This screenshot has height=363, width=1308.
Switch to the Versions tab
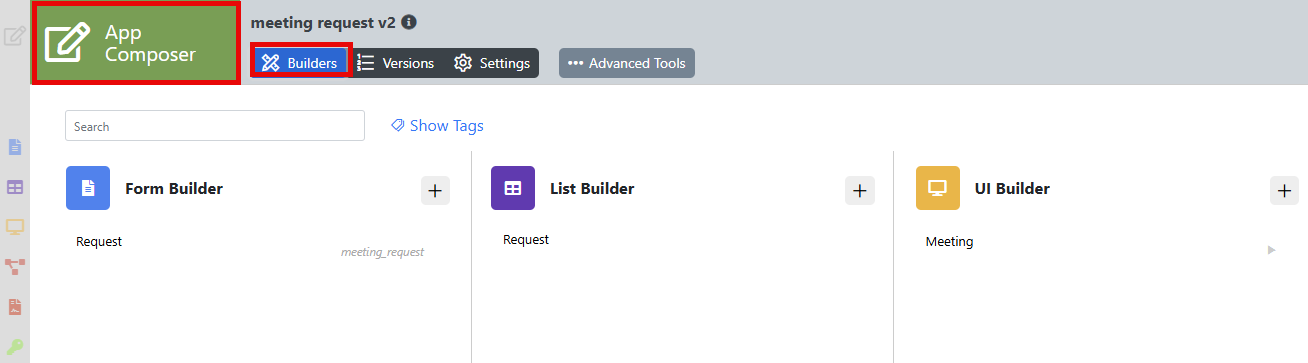pos(396,63)
